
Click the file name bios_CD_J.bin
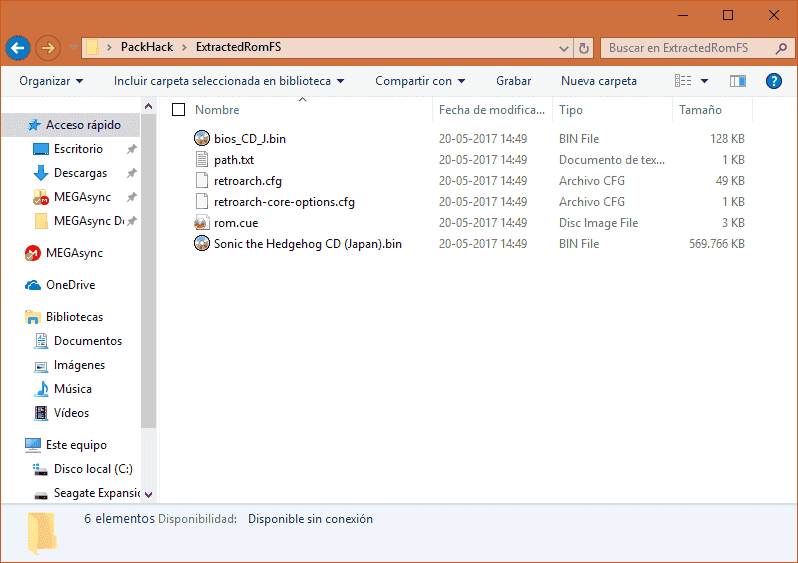pyautogui.click(x=250, y=139)
